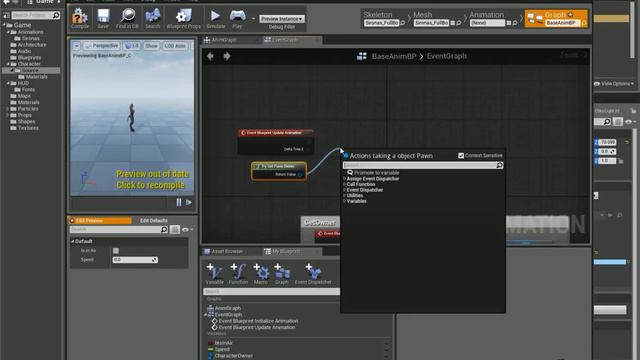Focus My Blueprint search field

[271, 291]
